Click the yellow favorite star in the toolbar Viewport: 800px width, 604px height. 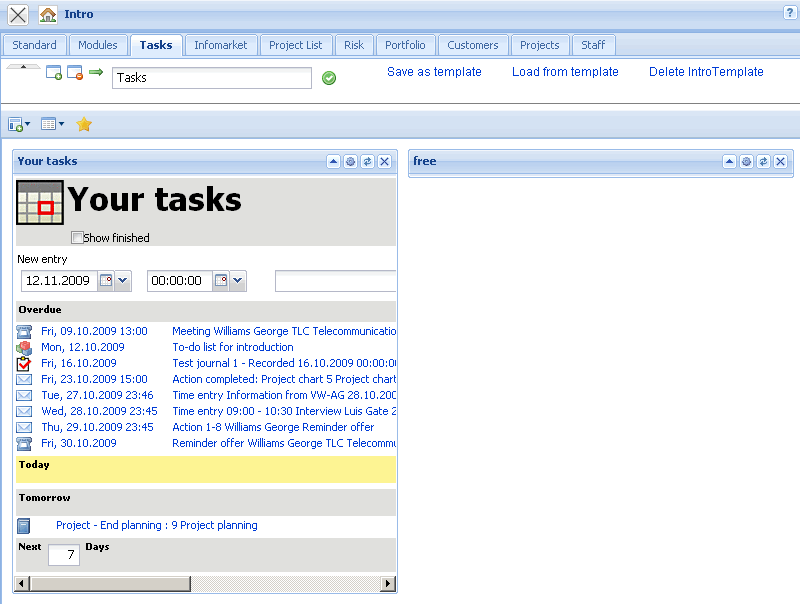[84, 124]
